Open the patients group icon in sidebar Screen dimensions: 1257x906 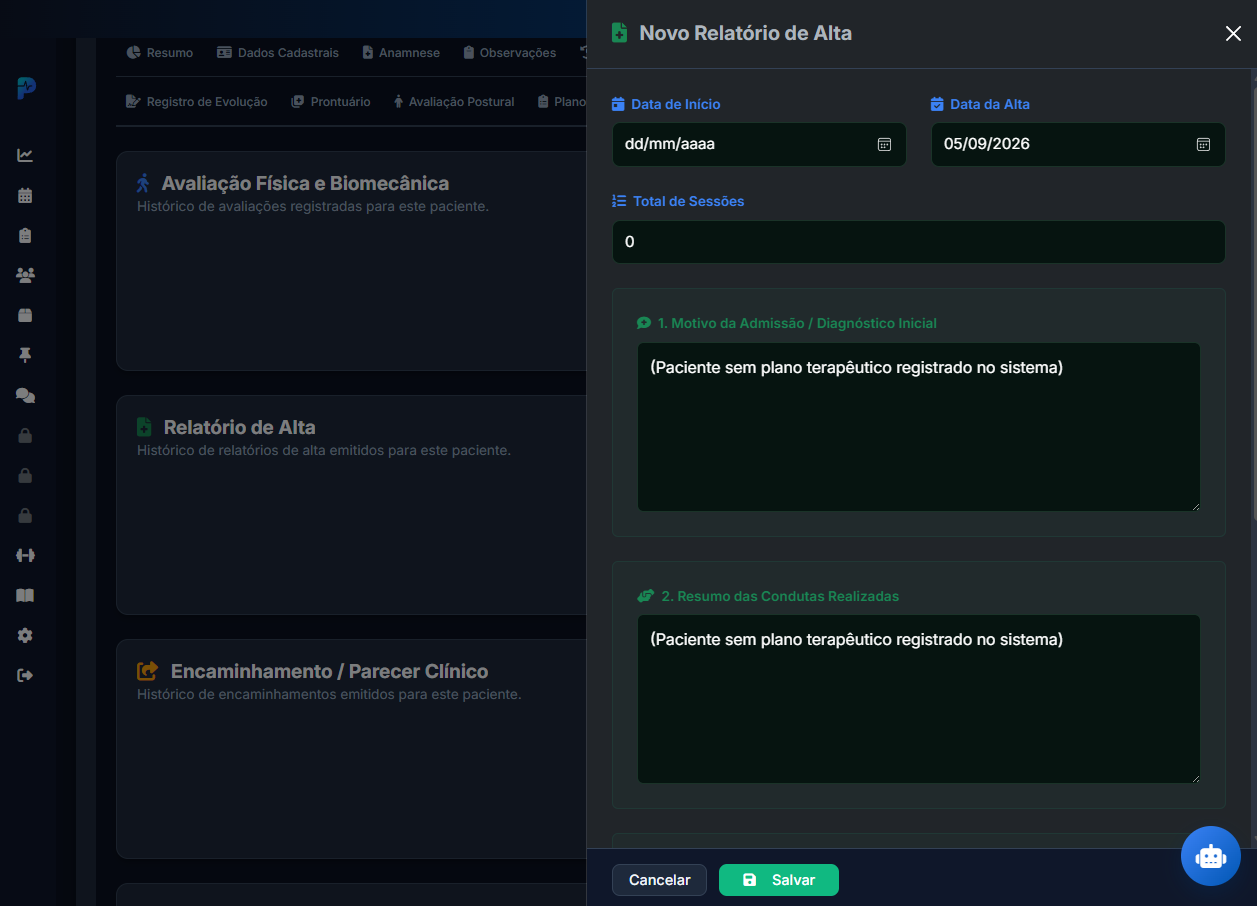click(25, 275)
